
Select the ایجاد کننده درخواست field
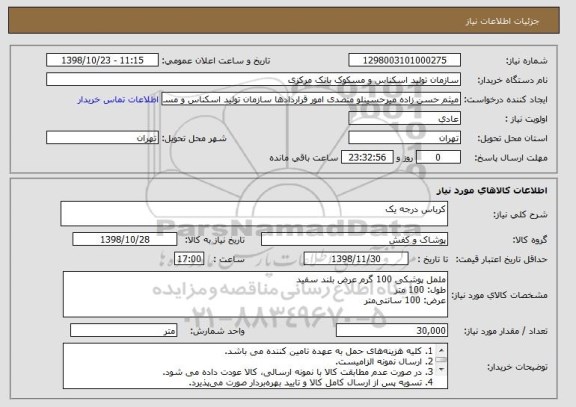coord(311,99)
